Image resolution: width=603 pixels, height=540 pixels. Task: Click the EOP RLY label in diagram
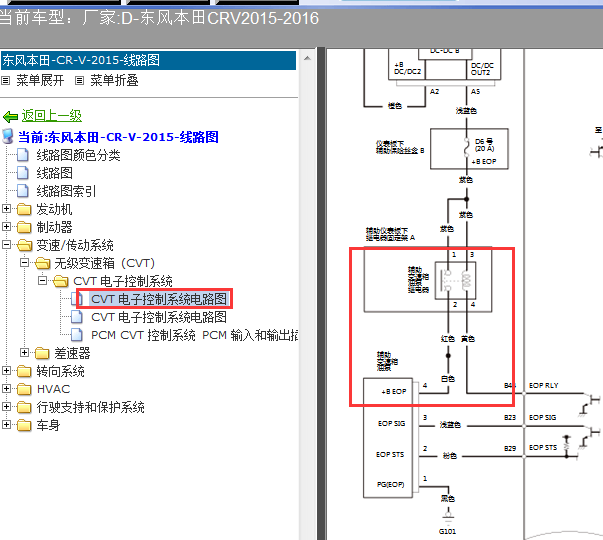tap(543, 385)
